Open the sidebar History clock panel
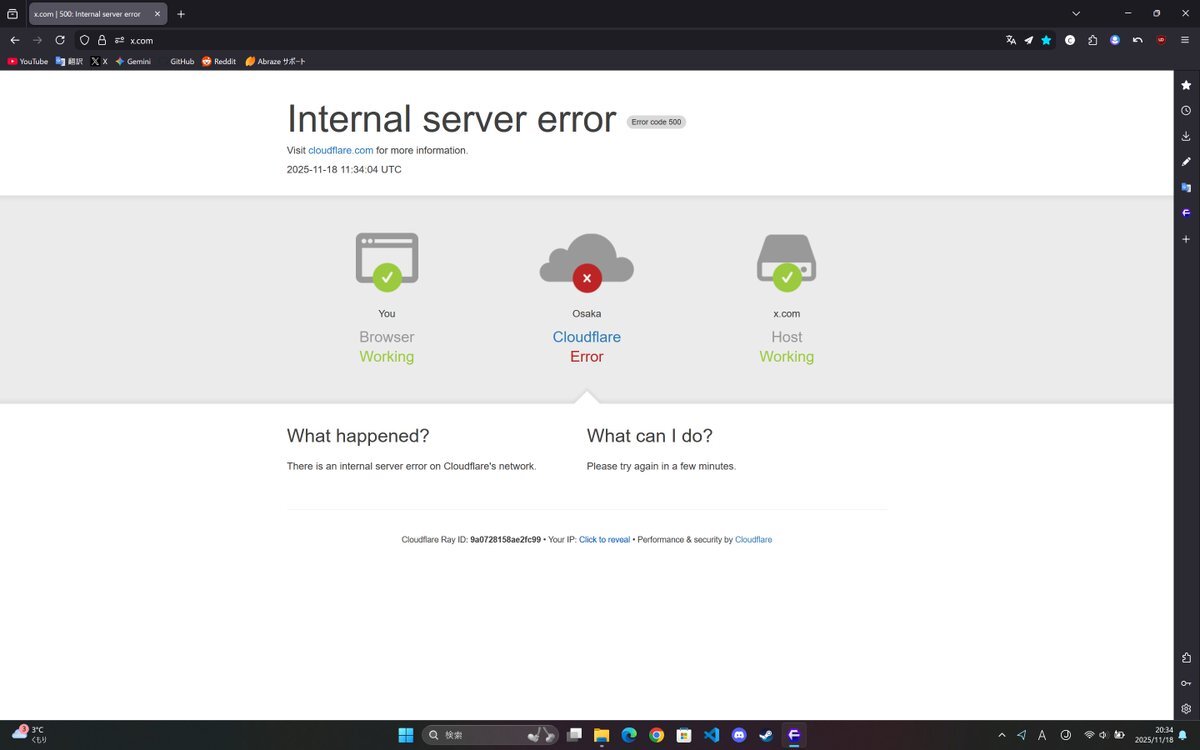 [1186, 111]
